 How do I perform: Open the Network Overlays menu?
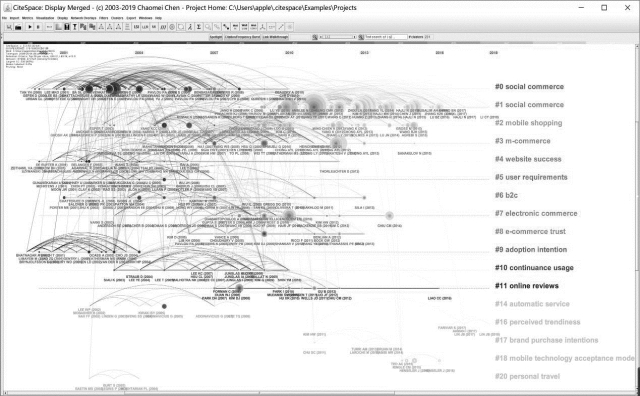[83, 18]
